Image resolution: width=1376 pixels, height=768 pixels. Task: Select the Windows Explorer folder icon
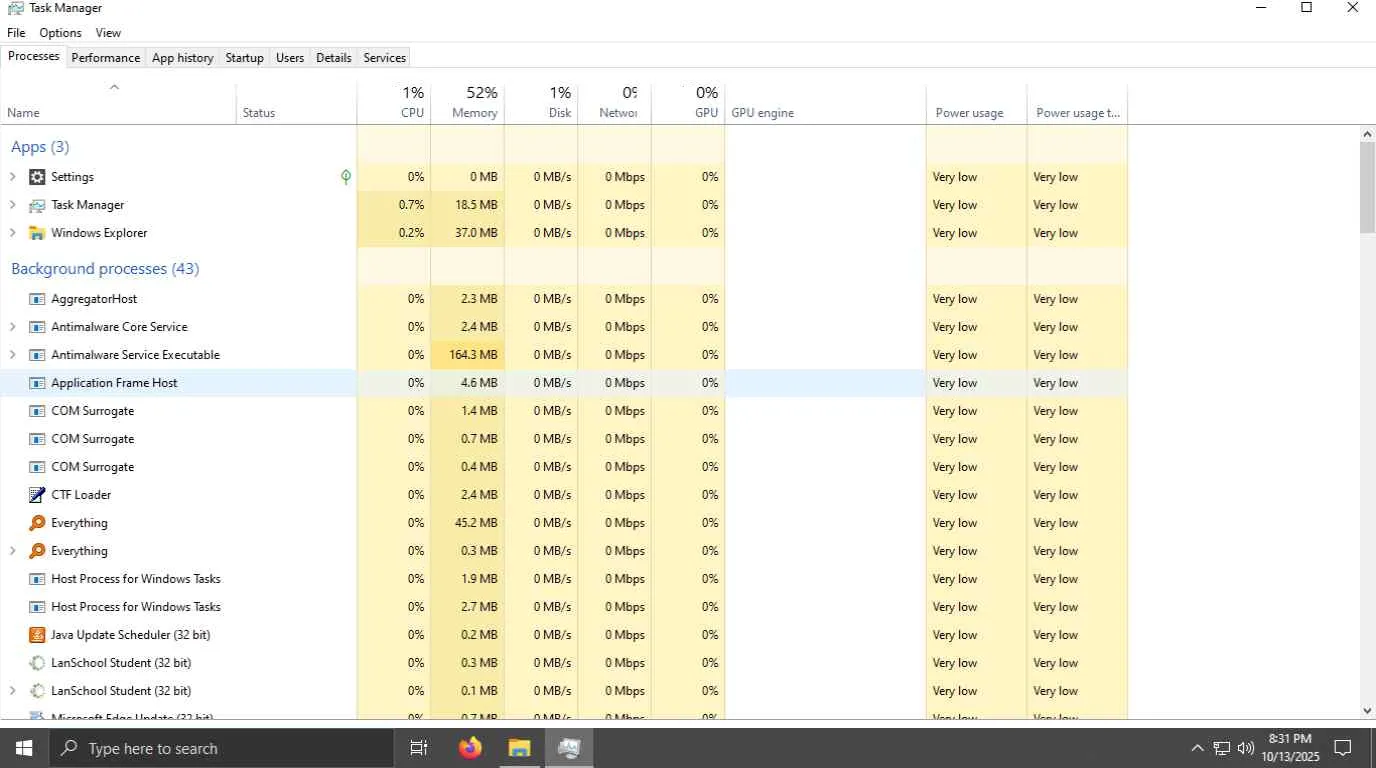pyautogui.click(x=37, y=233)
